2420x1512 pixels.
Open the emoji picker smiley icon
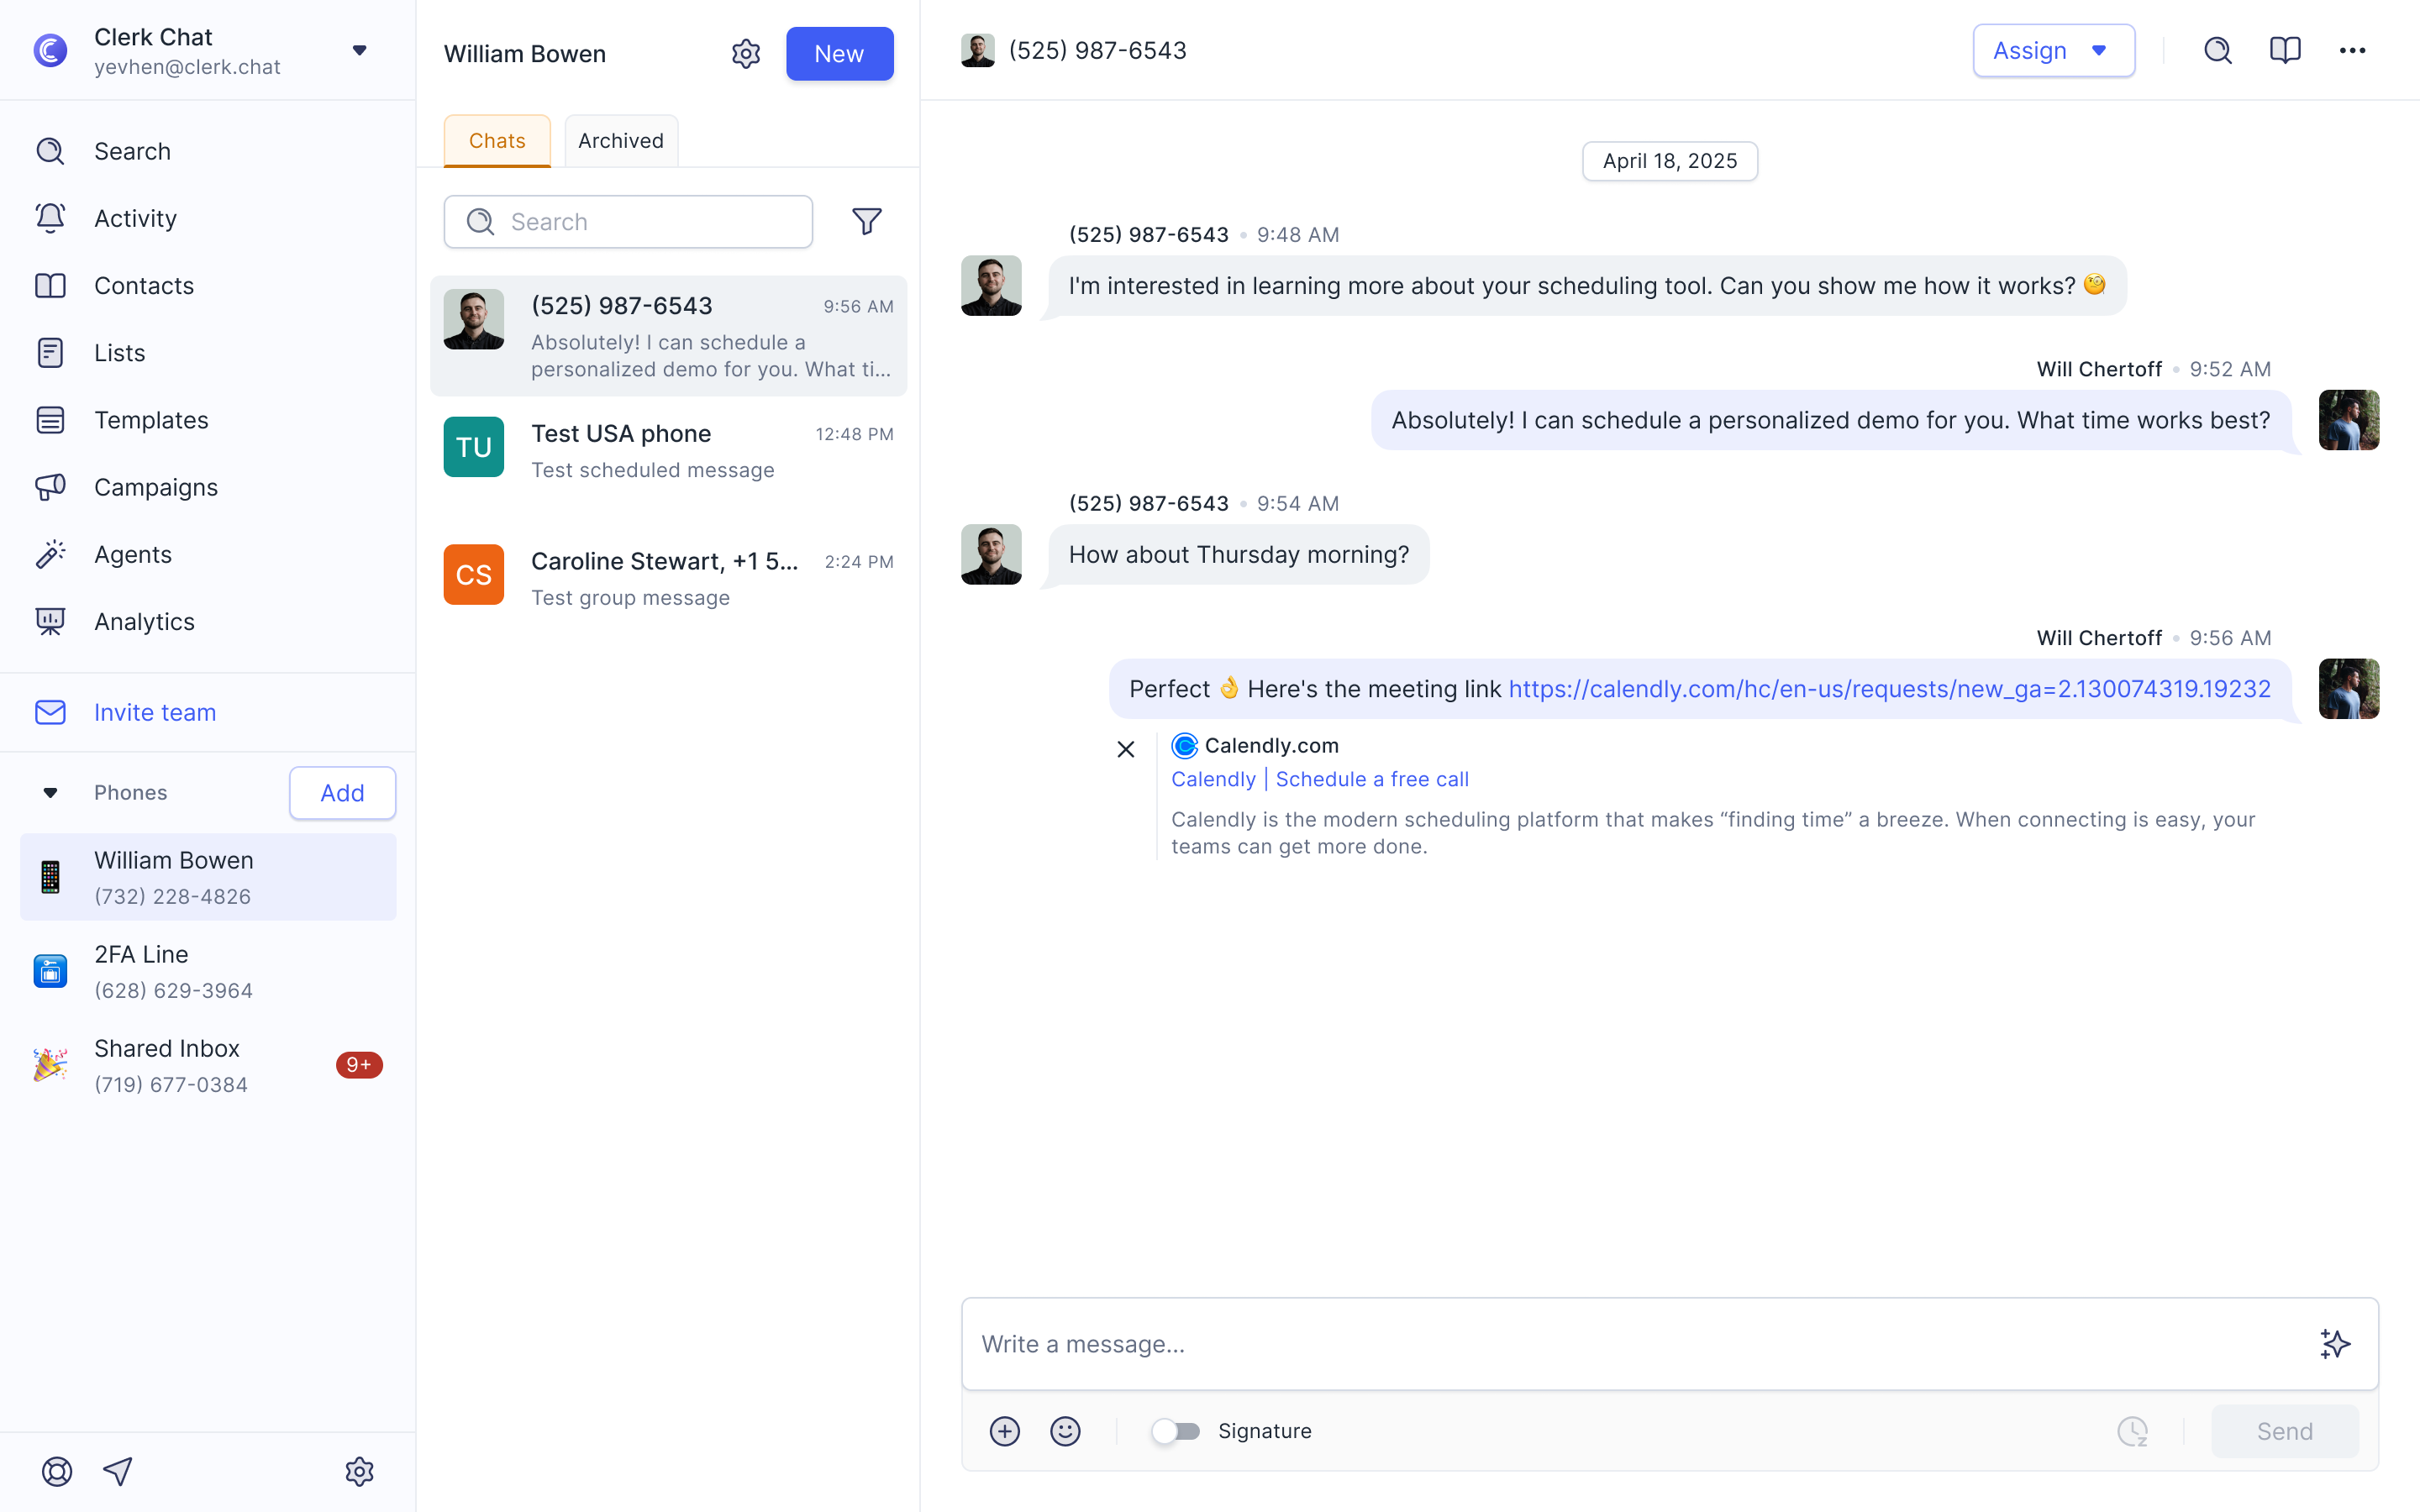(1065, 1431)
